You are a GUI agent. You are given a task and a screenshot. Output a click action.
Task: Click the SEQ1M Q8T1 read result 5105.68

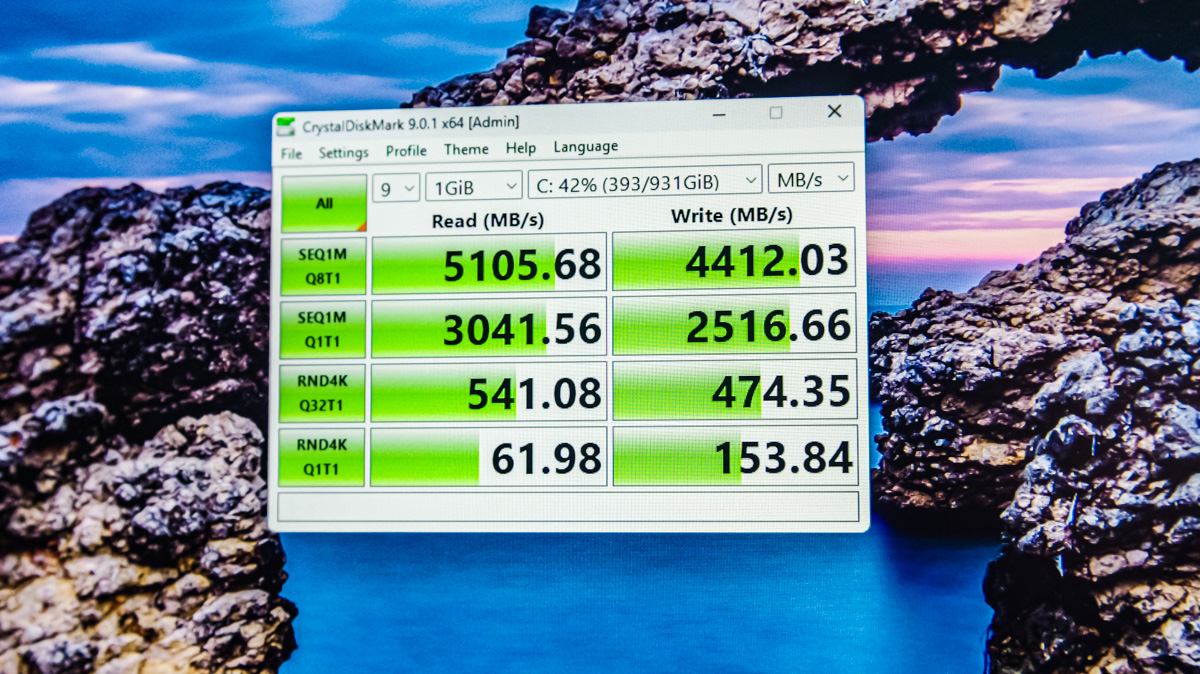coord(489,265)
